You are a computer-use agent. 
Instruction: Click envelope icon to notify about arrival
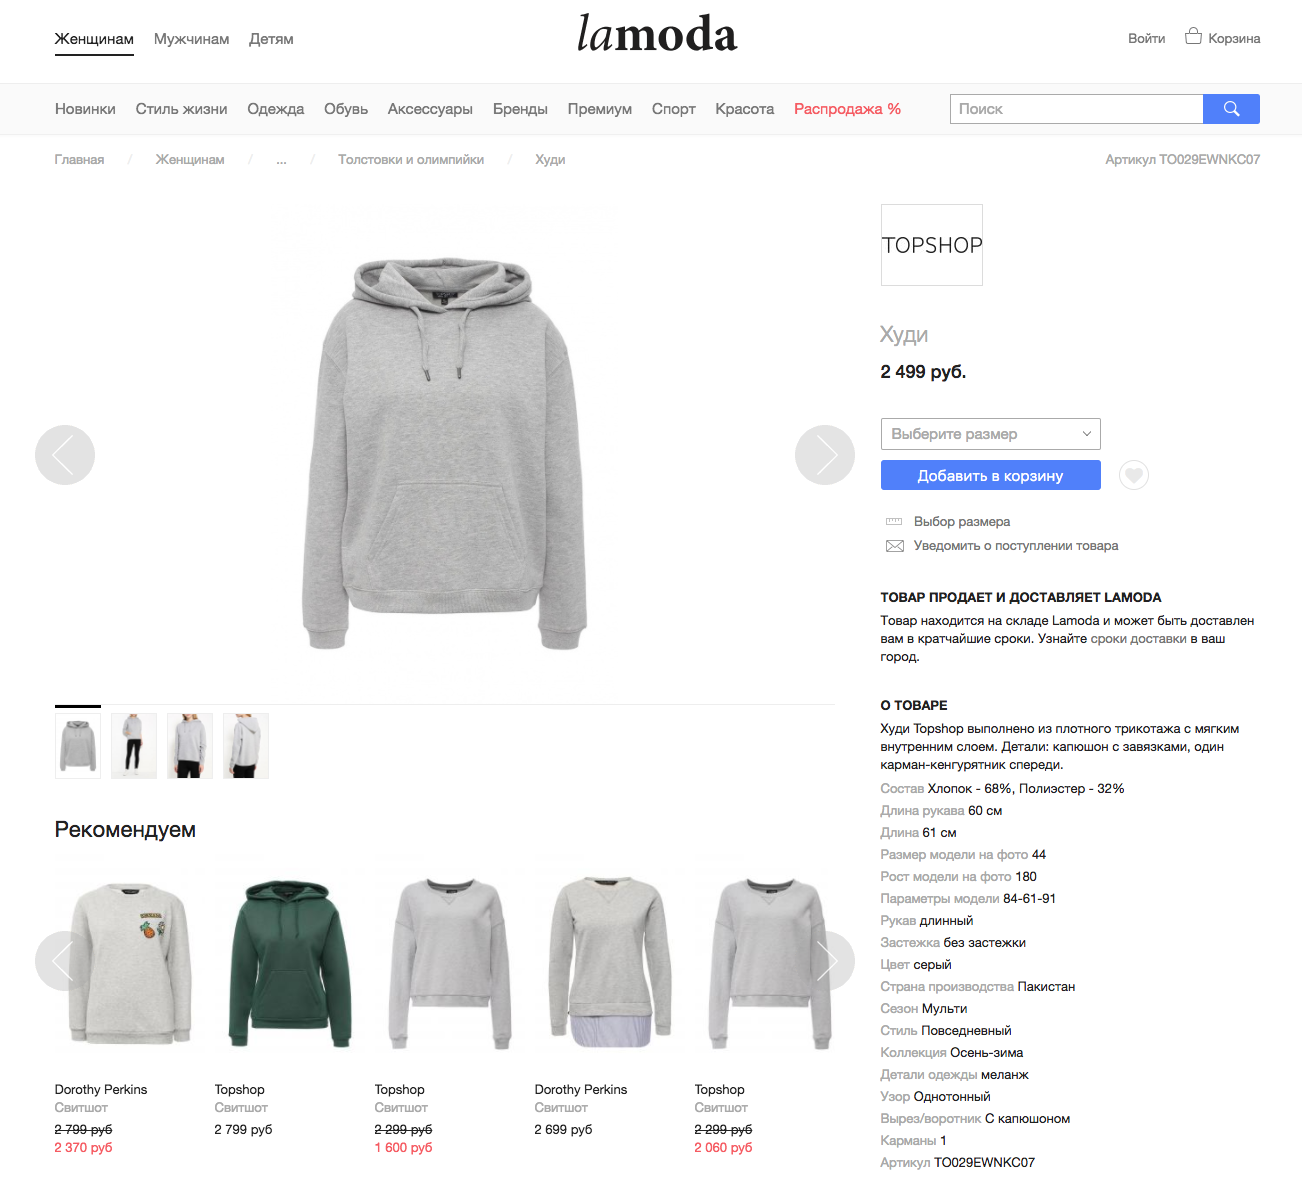point(895,546)
